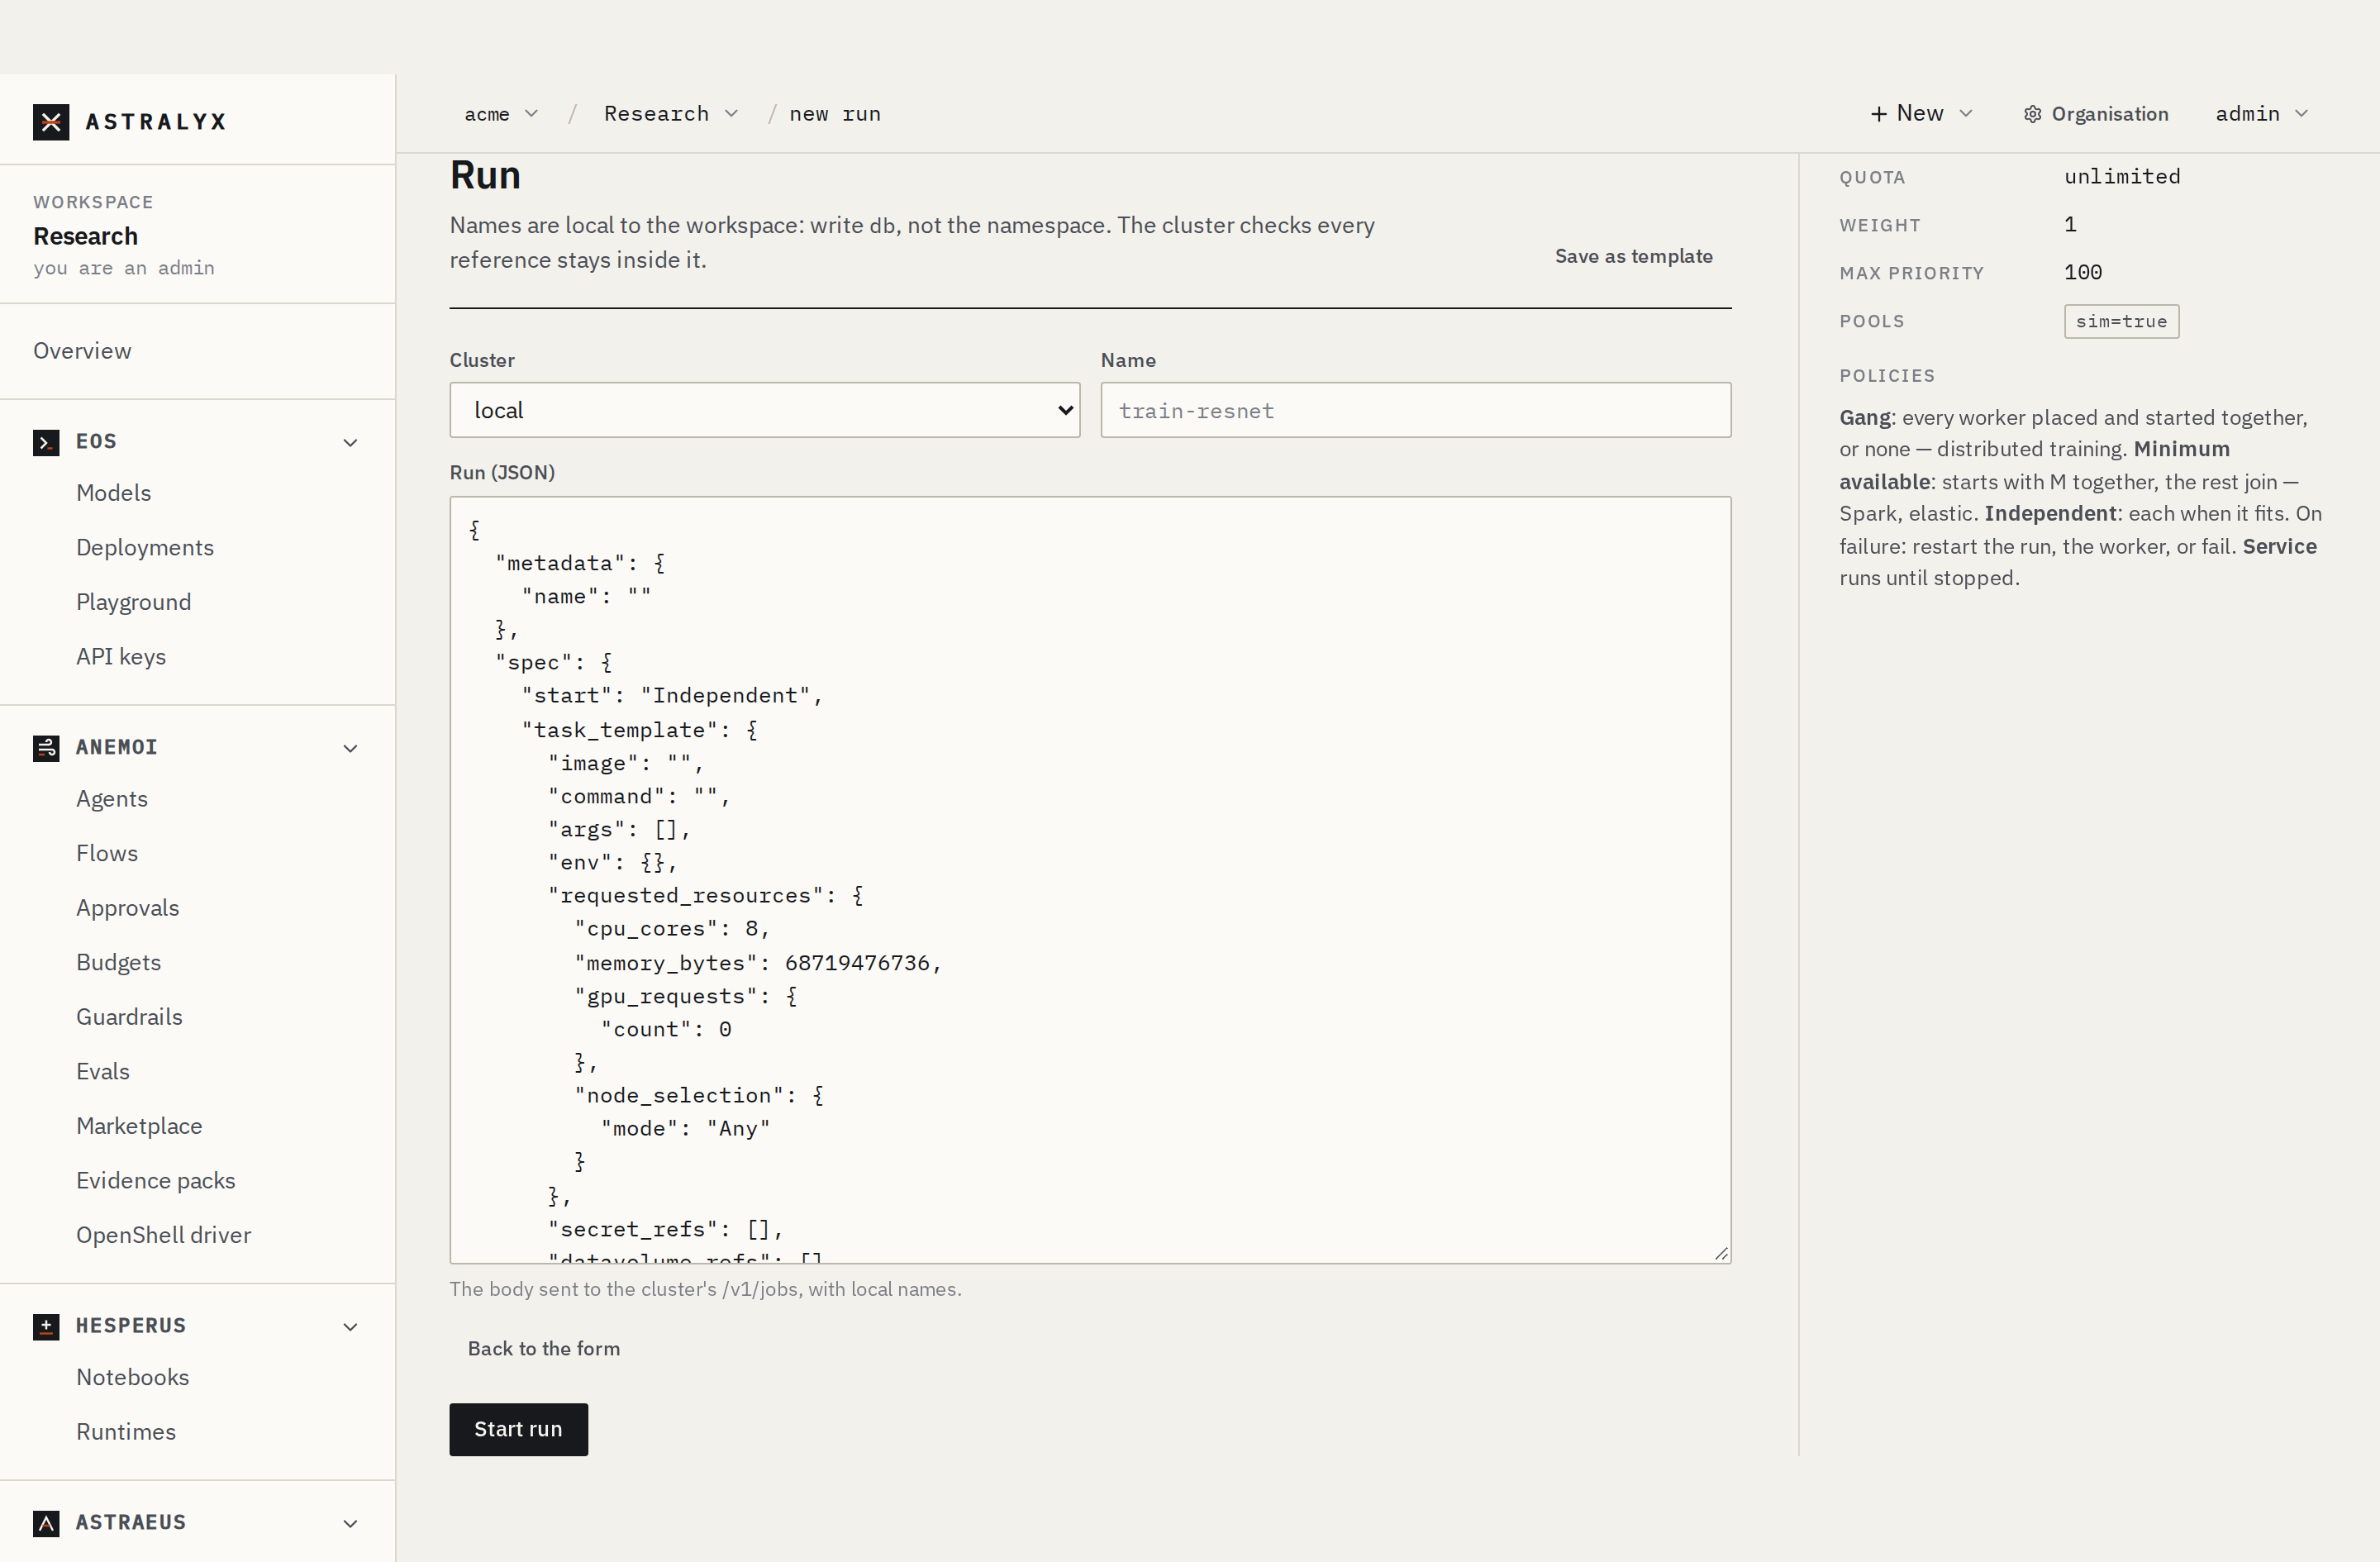Open the New dropdown chevron
The width and height of the screenshot is (2380, 1562).
pos(1966,114)
